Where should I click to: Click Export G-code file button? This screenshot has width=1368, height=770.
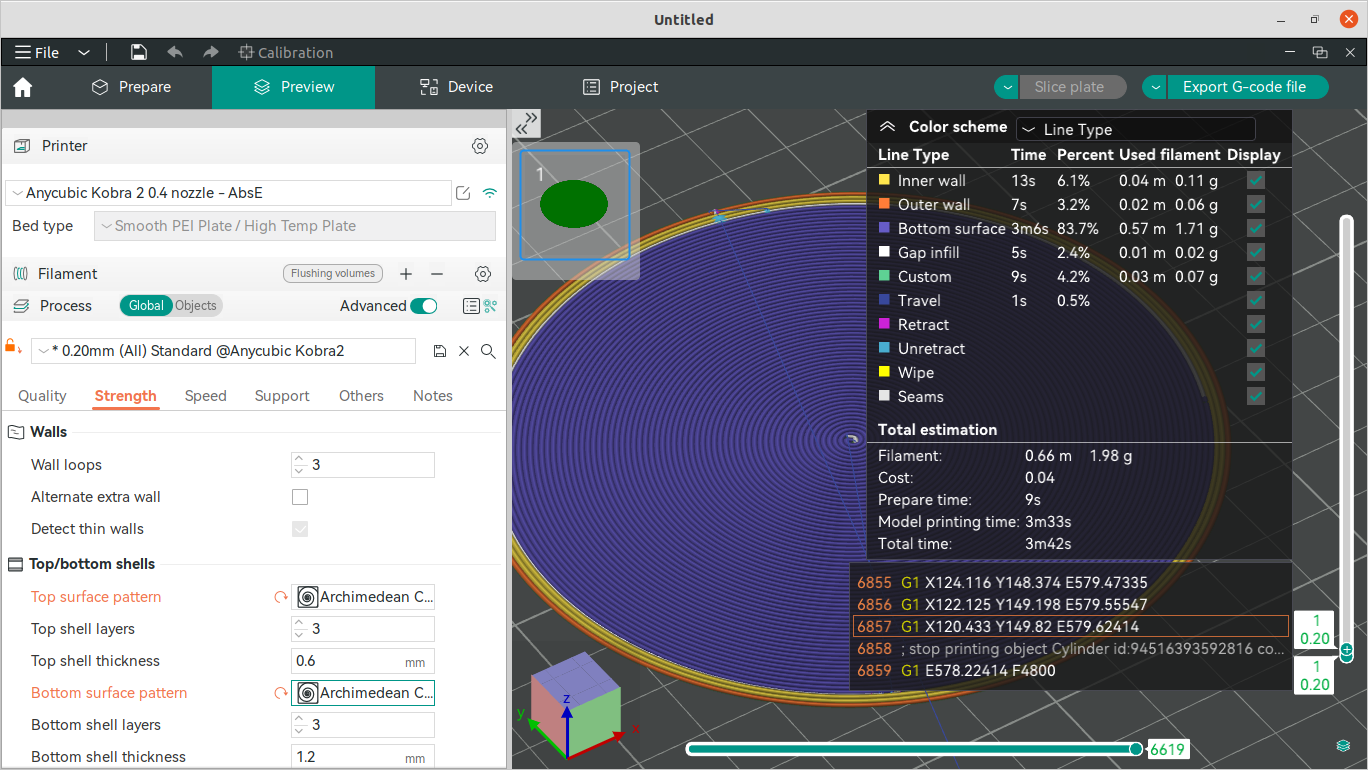1244,87
